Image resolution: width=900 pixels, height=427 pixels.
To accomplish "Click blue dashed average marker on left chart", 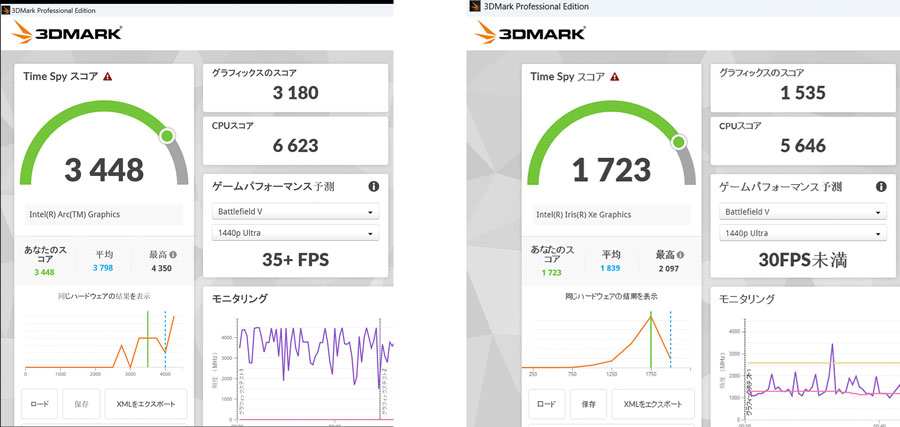I will (165, 339).
